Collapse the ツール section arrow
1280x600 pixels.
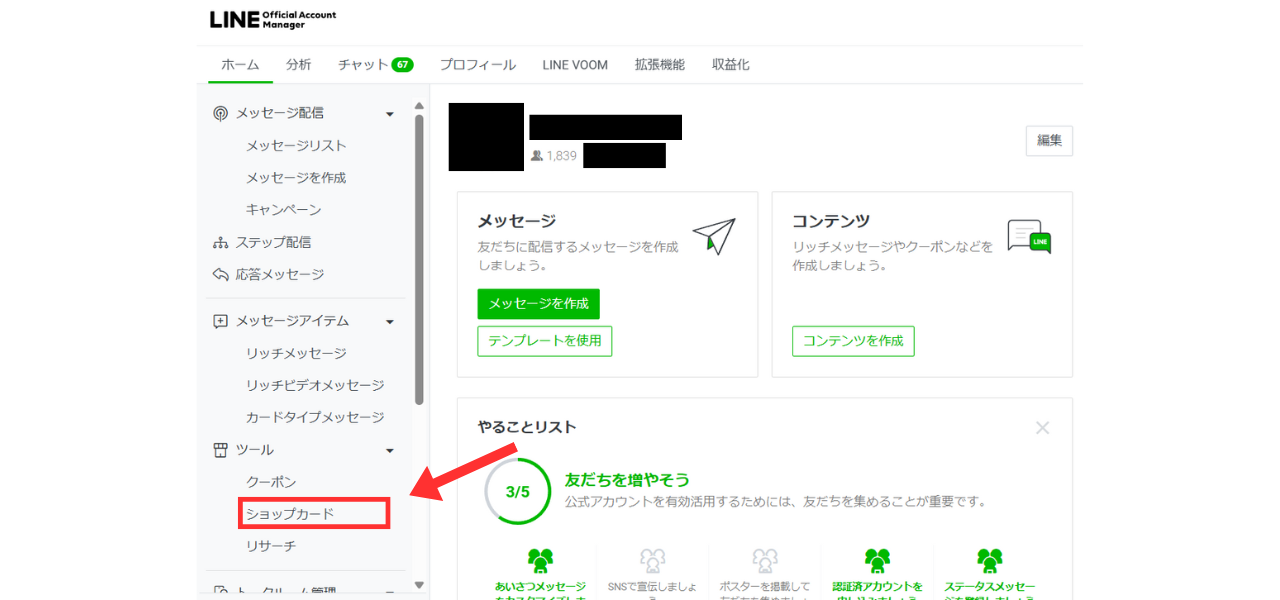[x=390, y=451]
